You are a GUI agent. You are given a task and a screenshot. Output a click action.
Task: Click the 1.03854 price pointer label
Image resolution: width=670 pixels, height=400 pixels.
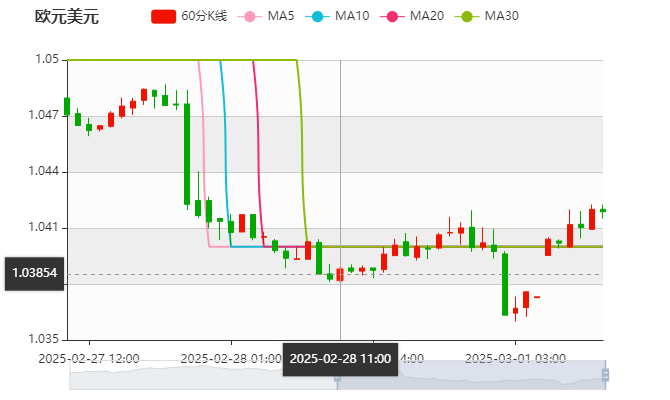34,272
